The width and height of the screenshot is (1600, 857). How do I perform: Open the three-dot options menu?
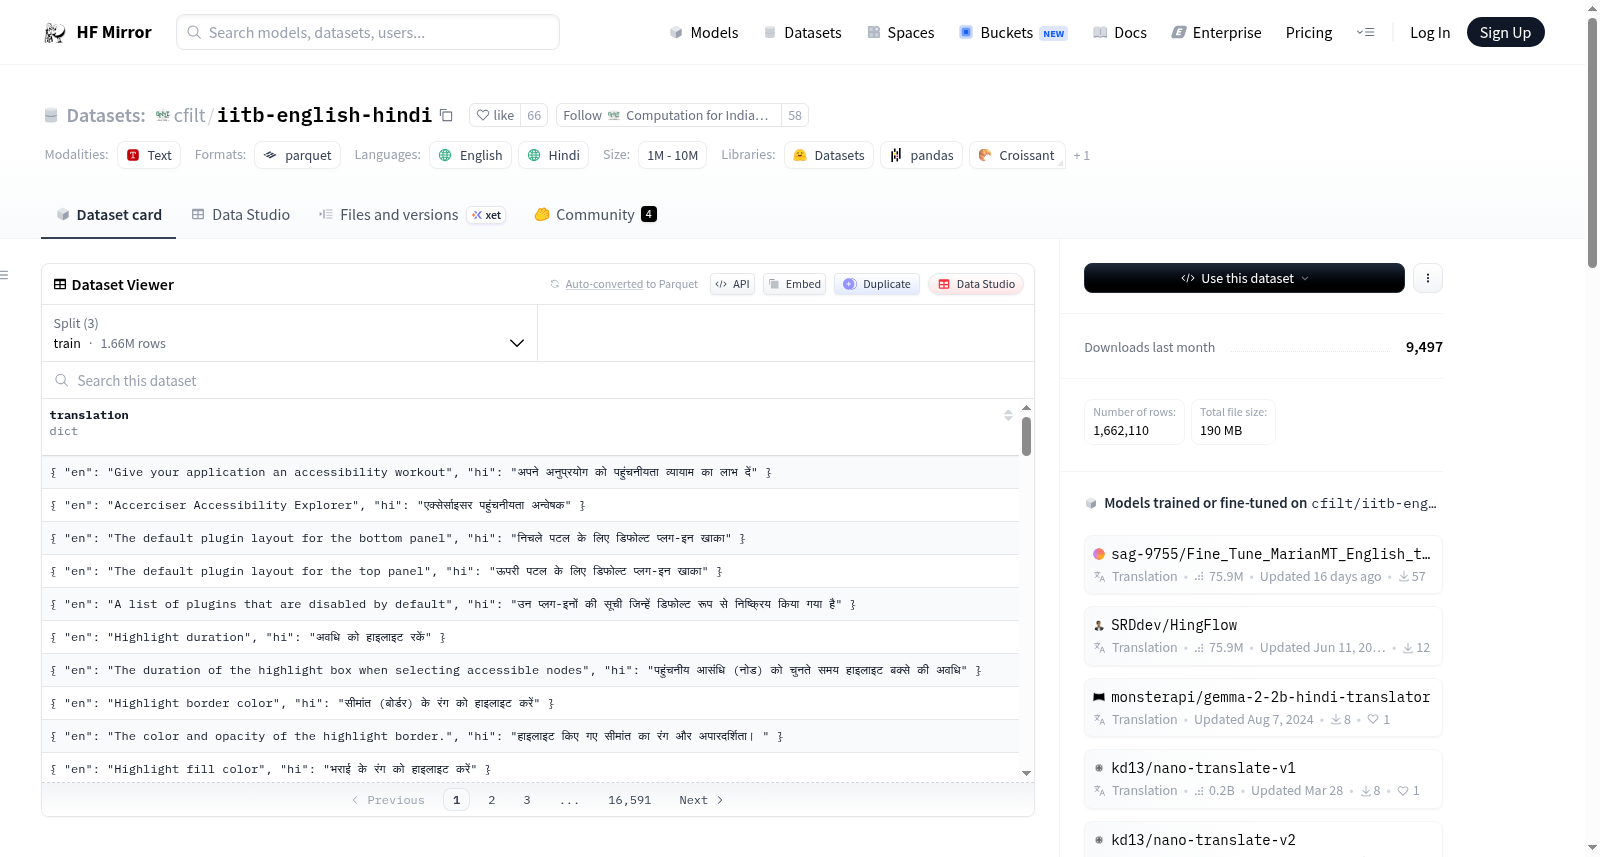pos(1428,279)
